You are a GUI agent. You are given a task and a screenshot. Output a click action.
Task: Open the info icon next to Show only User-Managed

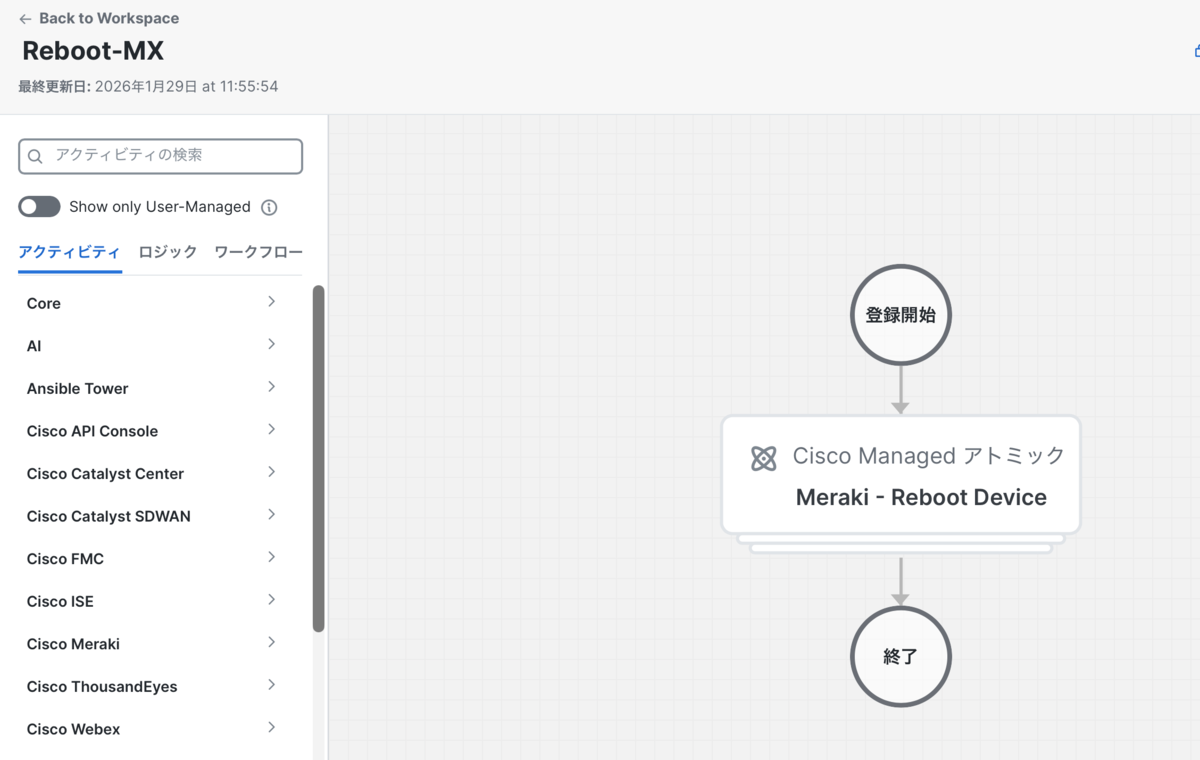[269, 207]
